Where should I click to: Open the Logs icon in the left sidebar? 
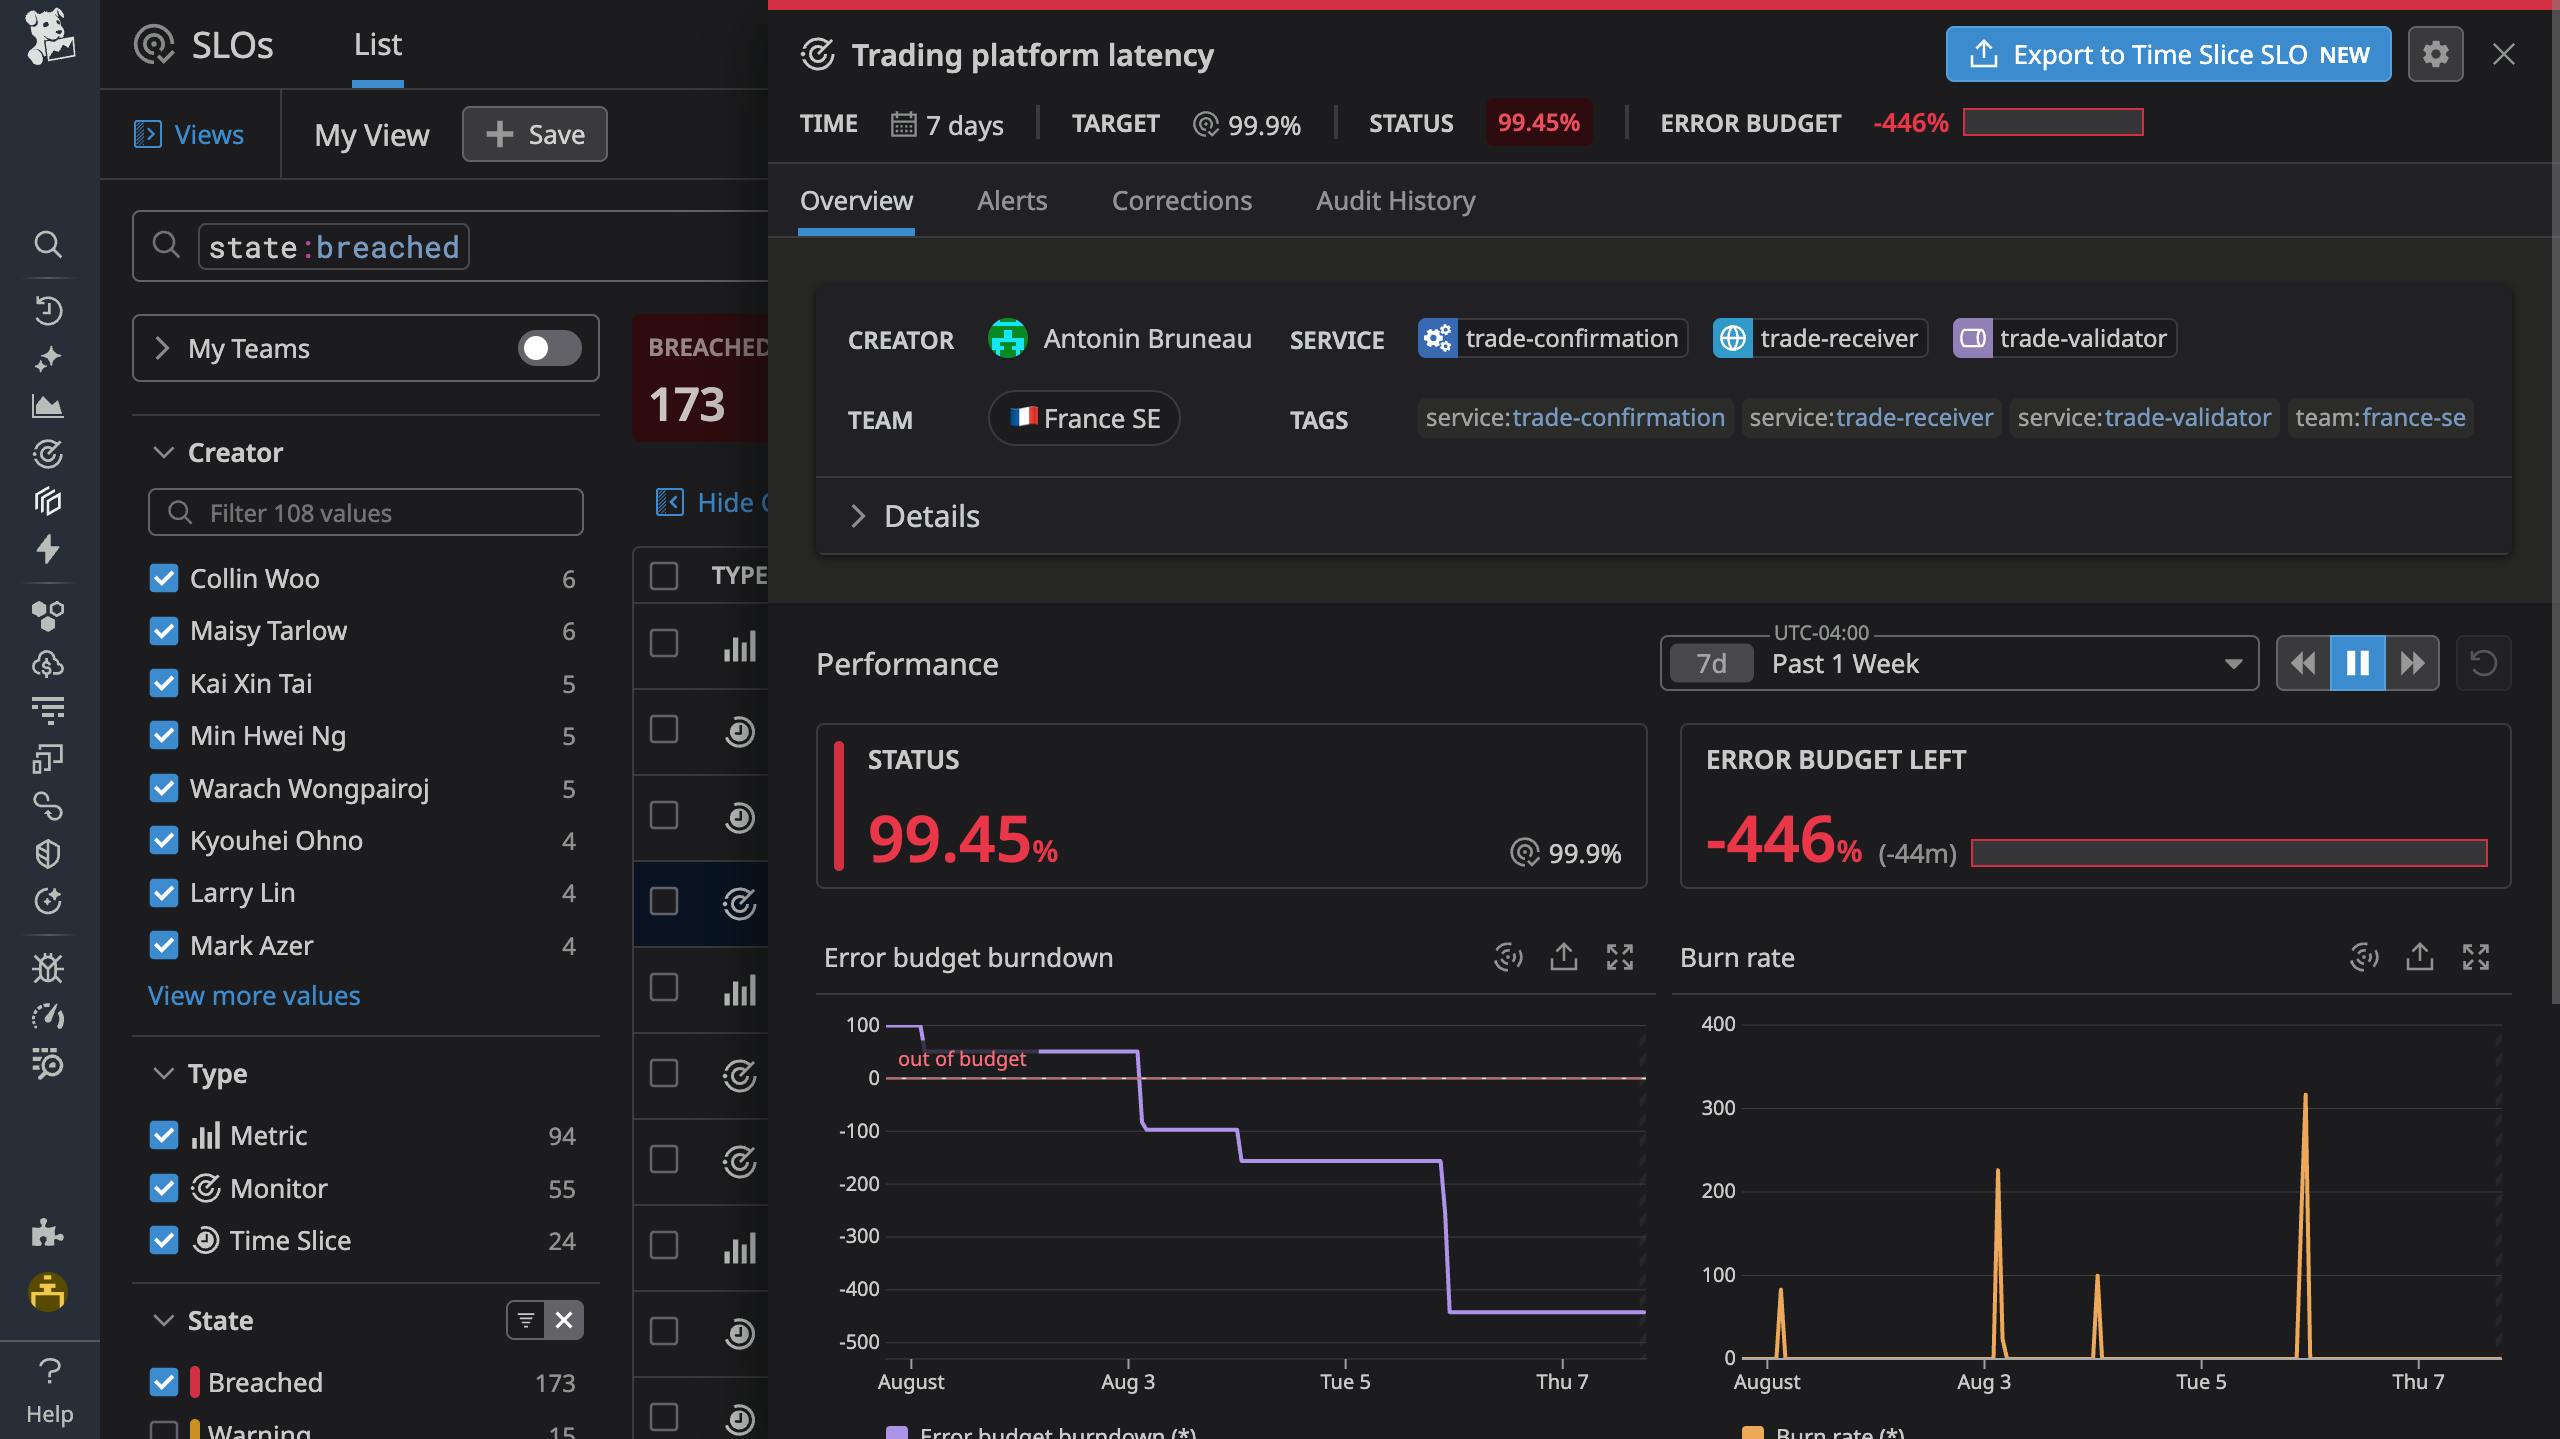pos(48,709)
